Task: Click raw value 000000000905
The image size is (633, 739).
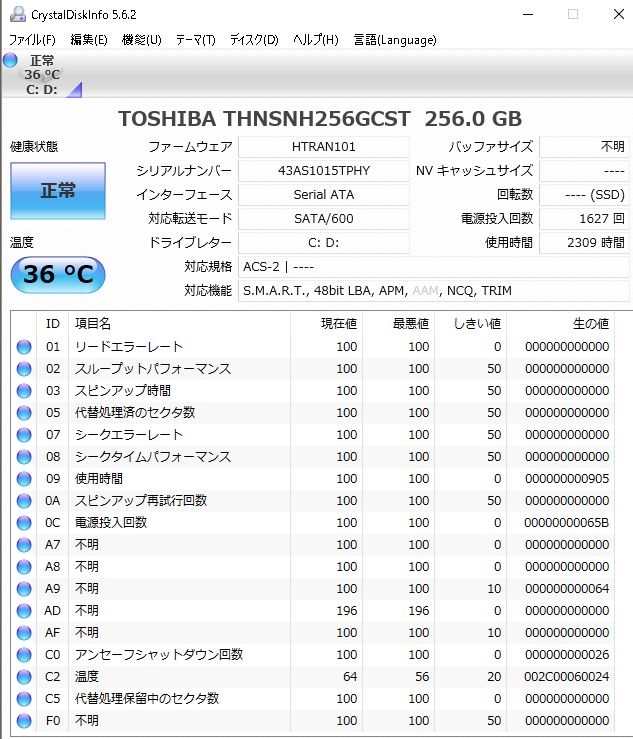Action: click(567, 479)
